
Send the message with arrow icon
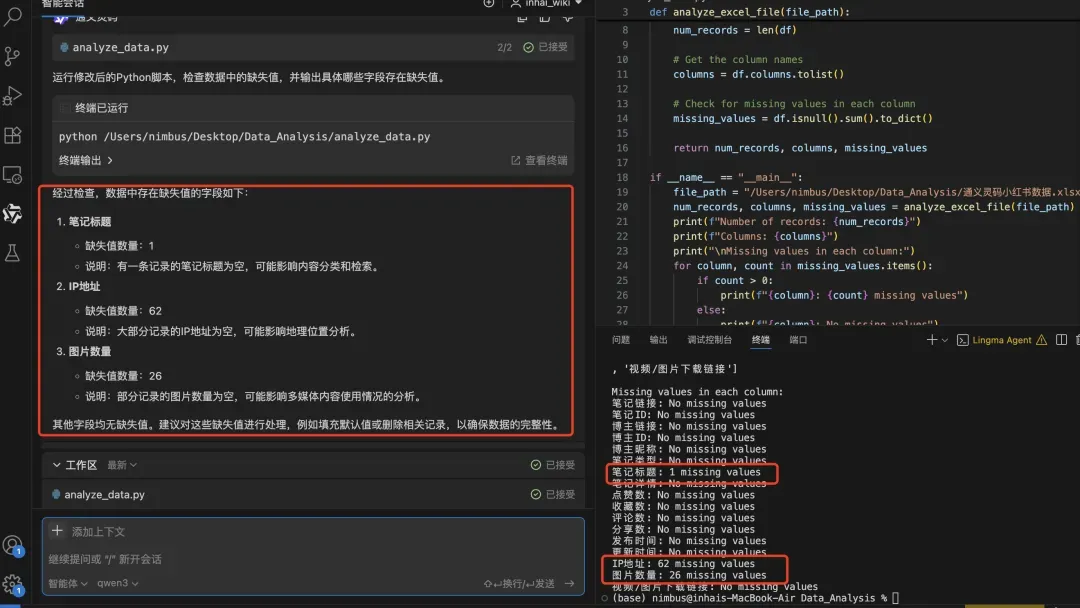coord(570,583)
